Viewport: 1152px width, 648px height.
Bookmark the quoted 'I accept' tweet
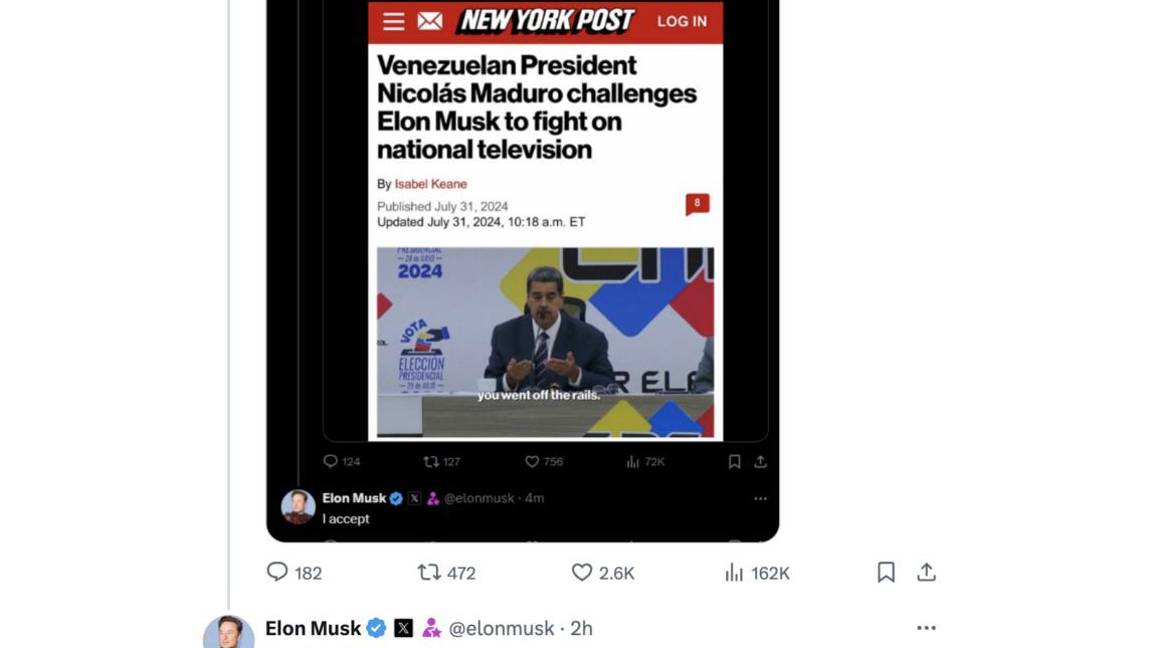click(x=734, y=461)
